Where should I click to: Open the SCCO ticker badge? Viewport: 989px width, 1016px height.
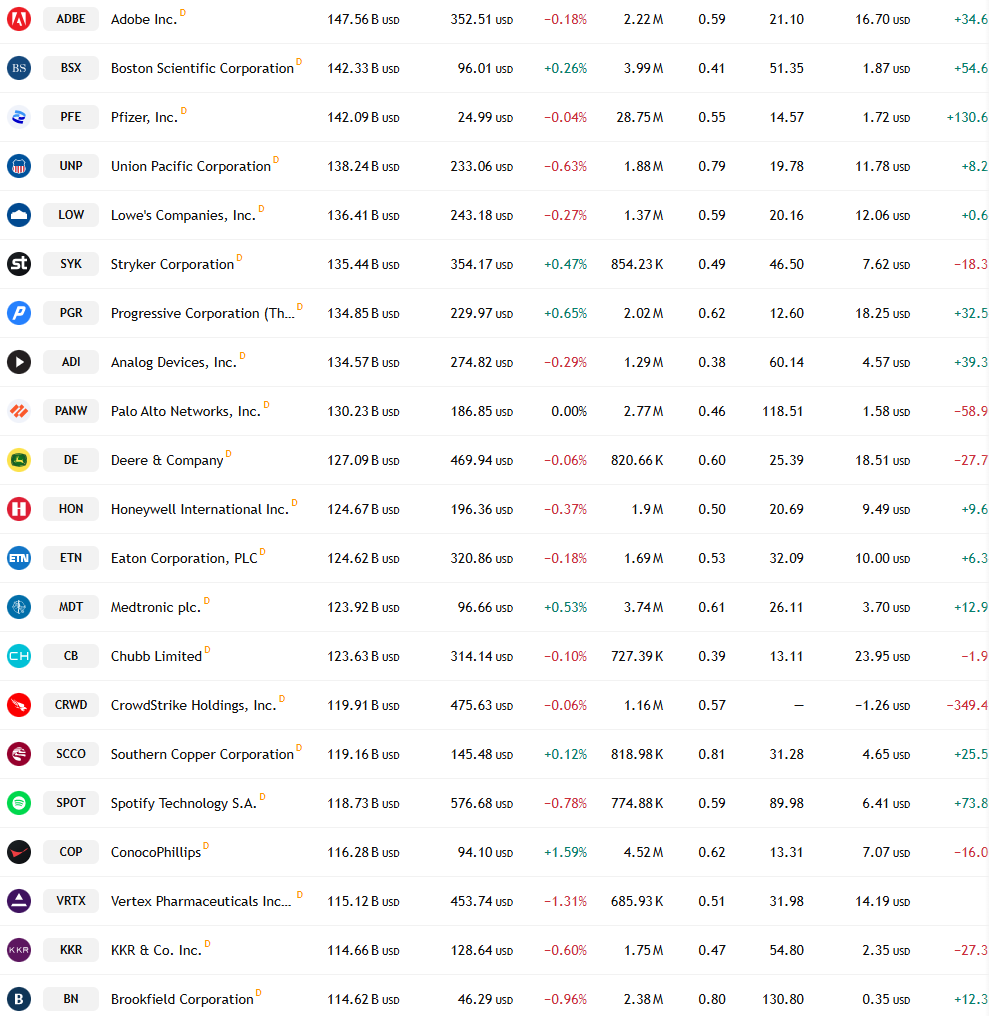tap(71, 754)
